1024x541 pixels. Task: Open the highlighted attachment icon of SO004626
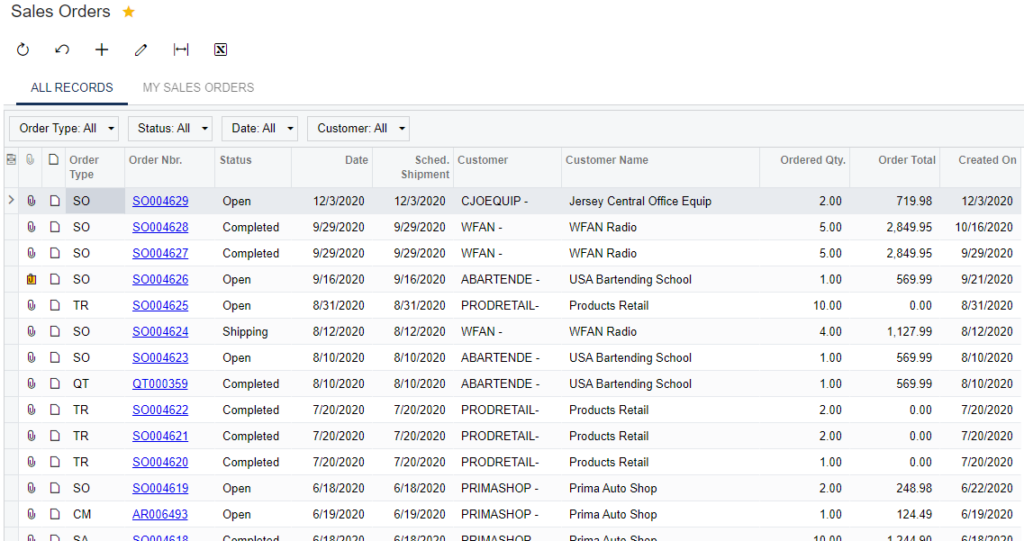31,280
